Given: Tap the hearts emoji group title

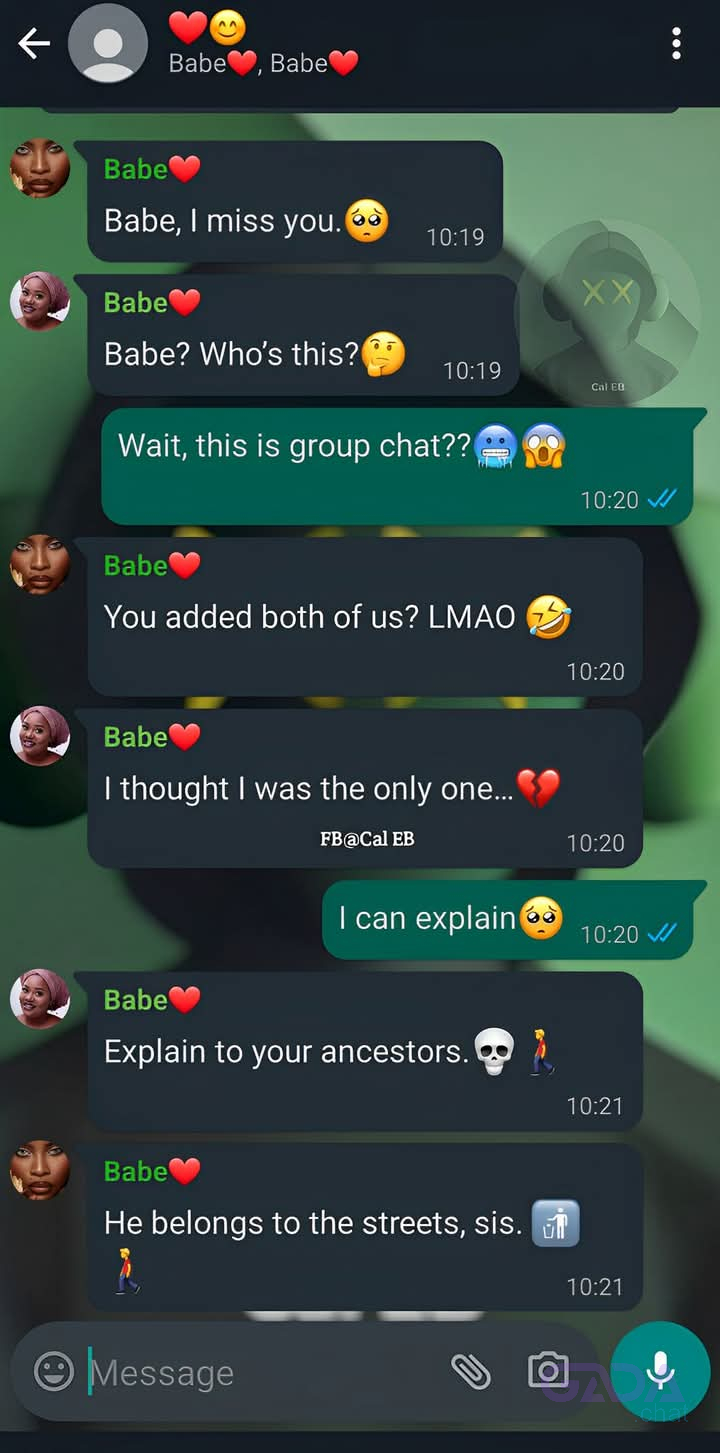Looking at the screenshot, I should pyautogui.click(x=207, y=28).
